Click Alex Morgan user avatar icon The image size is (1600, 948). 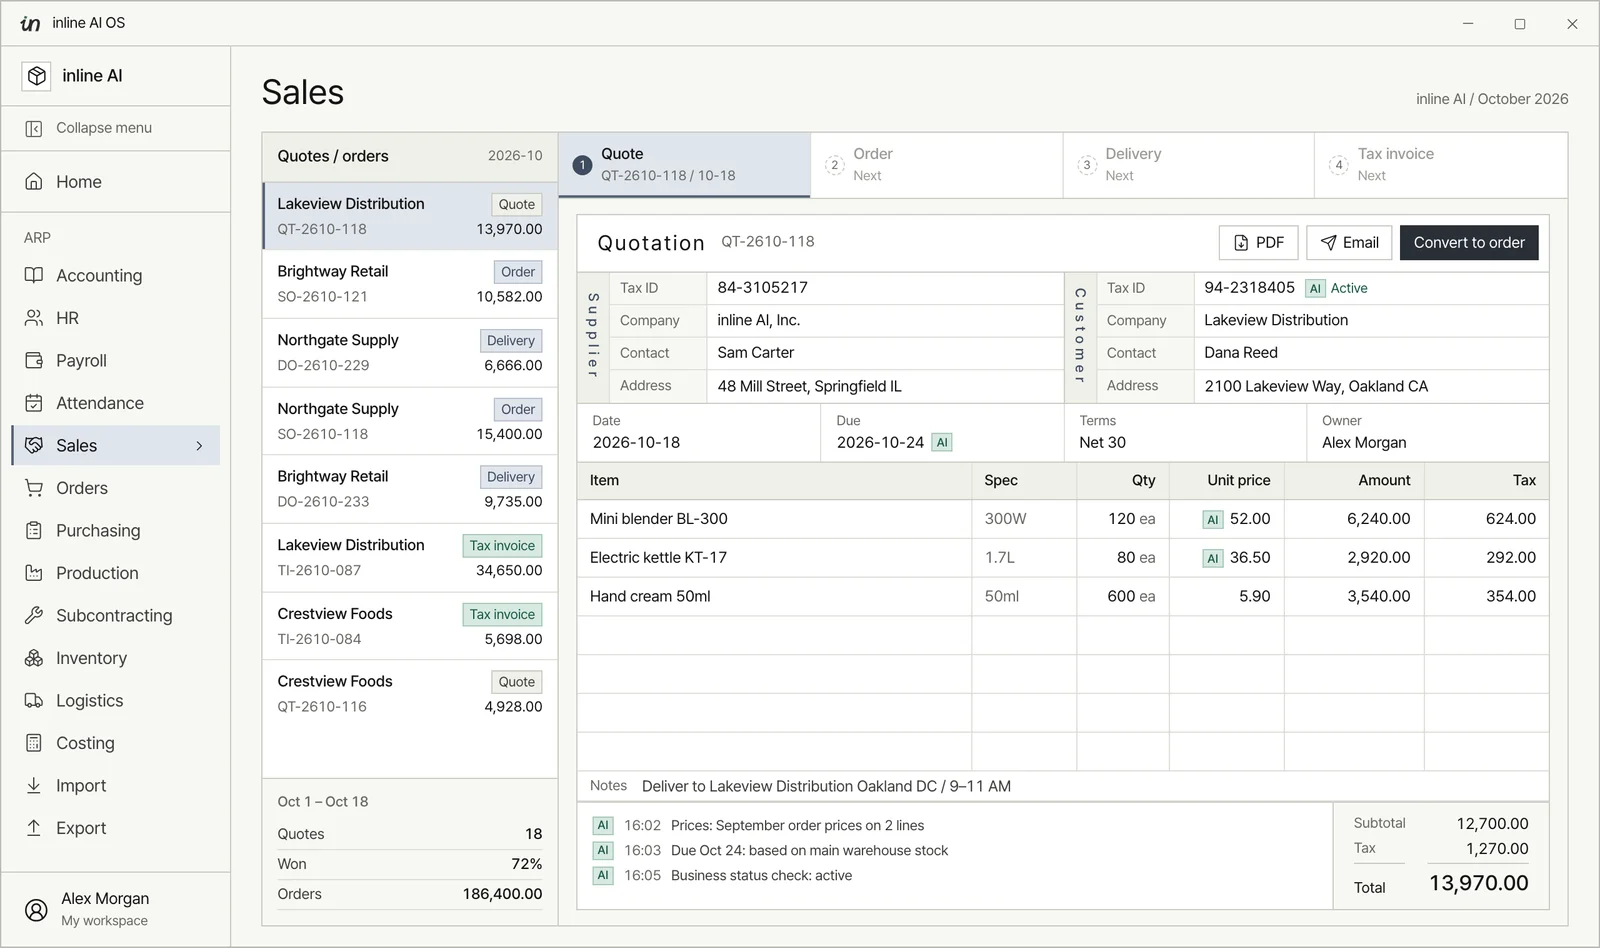coord(36,909)
